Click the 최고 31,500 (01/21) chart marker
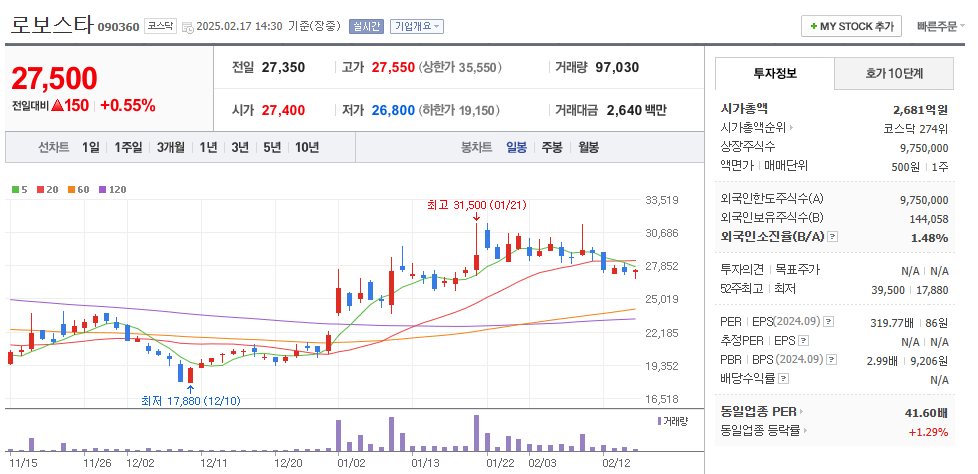The width and height of the screenshot is (978, 474). coord(477,205)
